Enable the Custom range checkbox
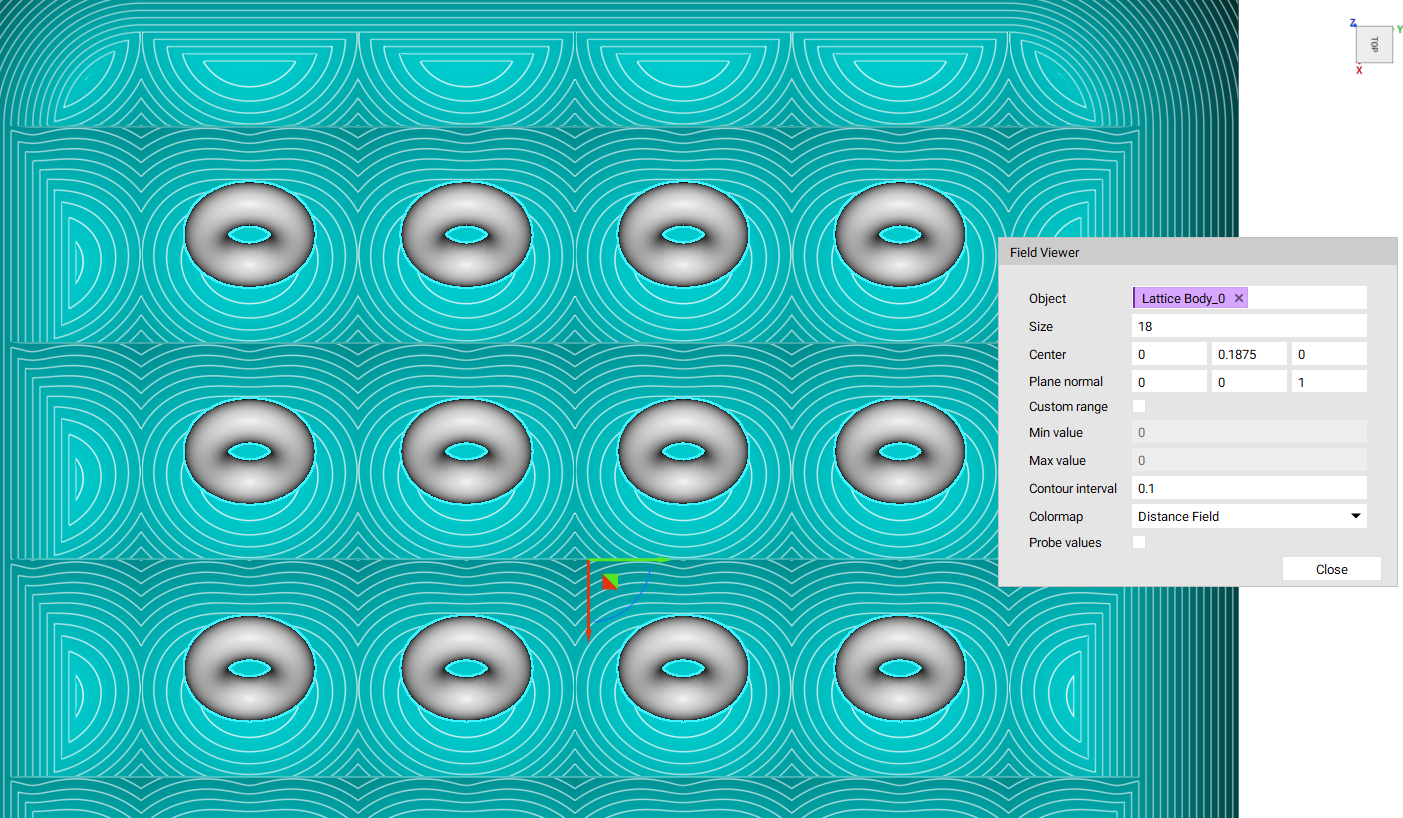The width and height of the screenshot is (1403, 818). (x=1139, y=406)
